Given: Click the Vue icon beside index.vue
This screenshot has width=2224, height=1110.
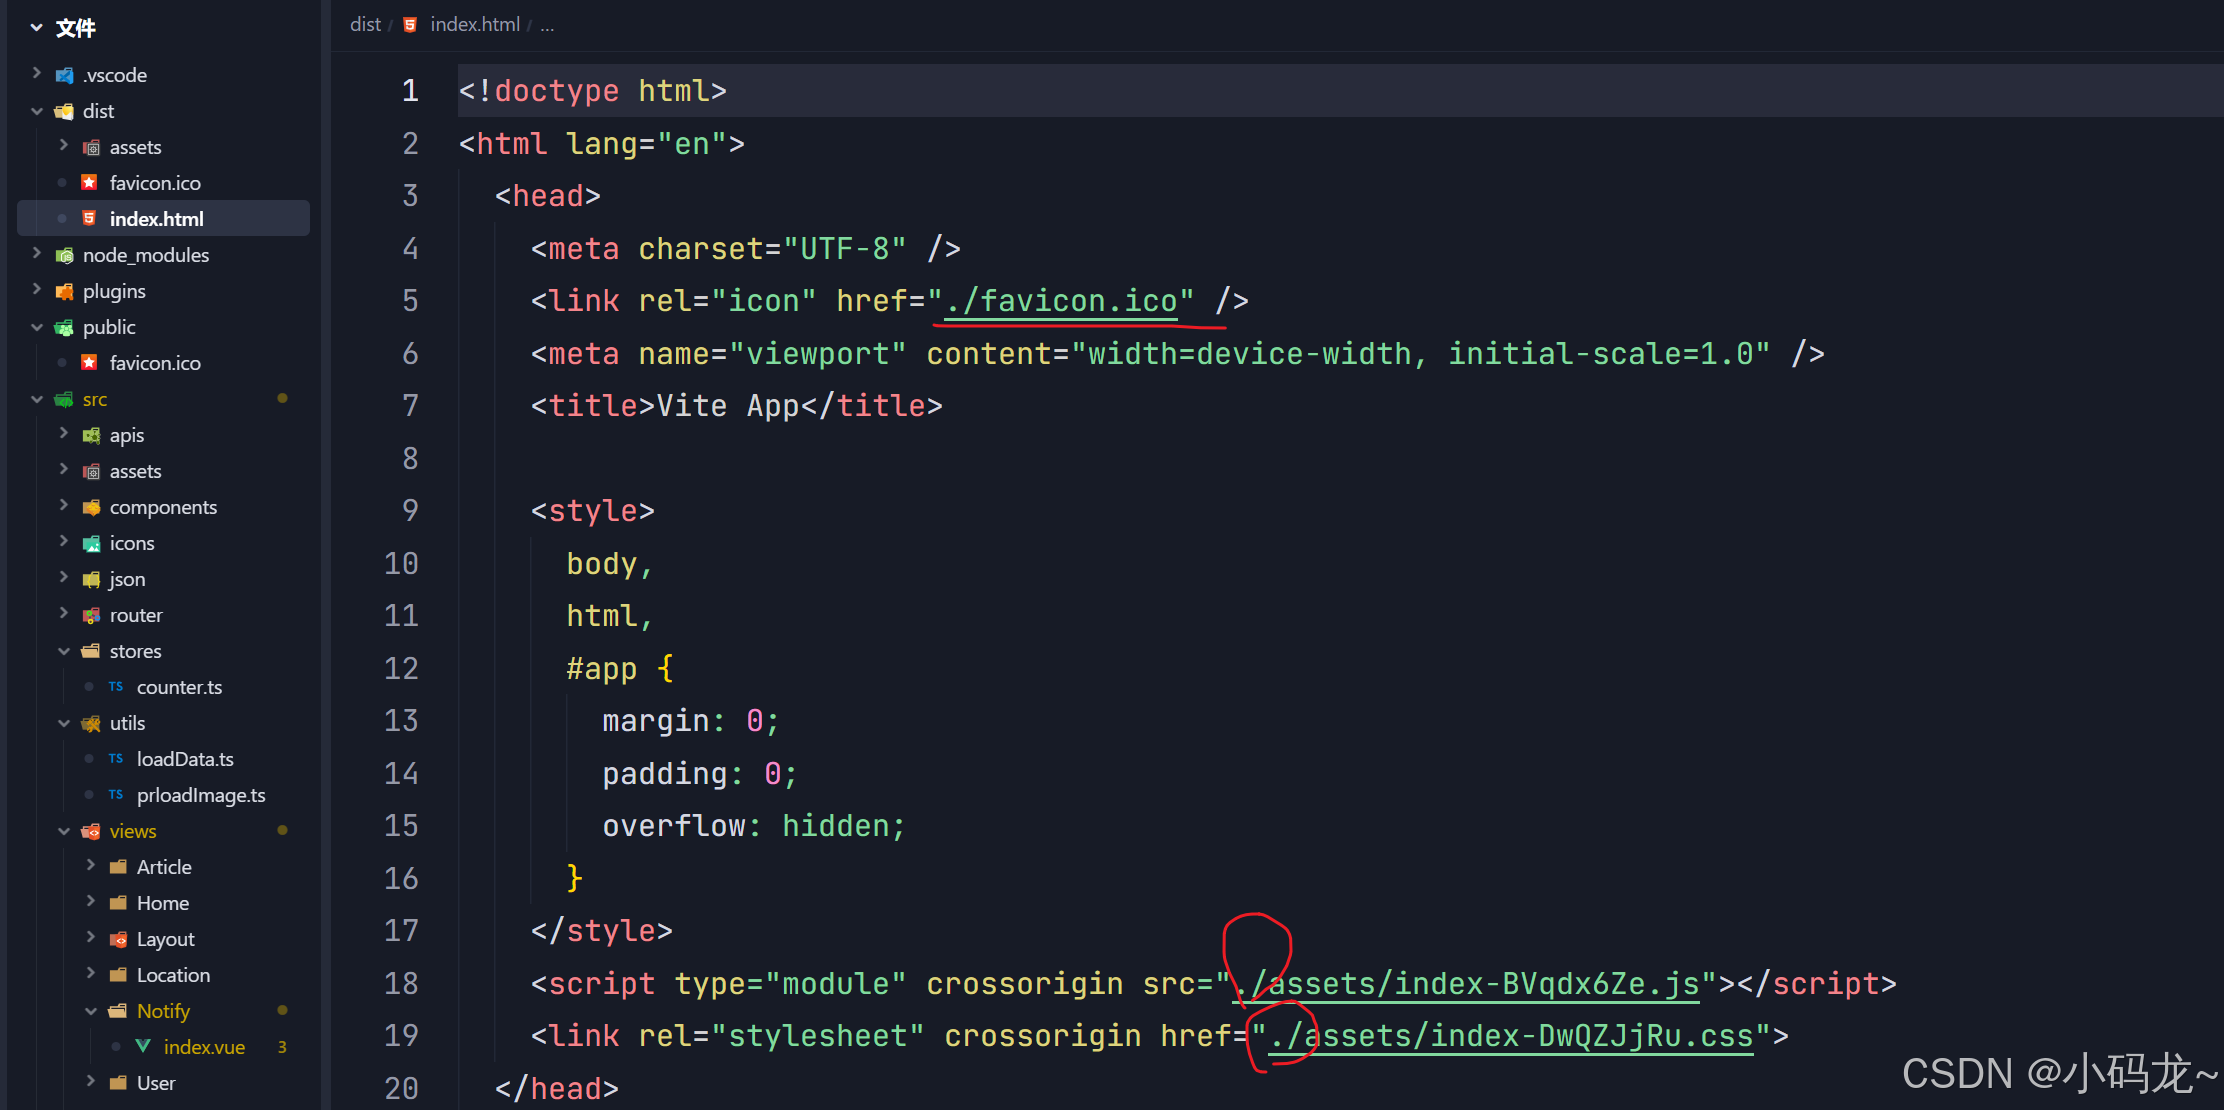Looking at the screenshot, I should (144, 1047).
